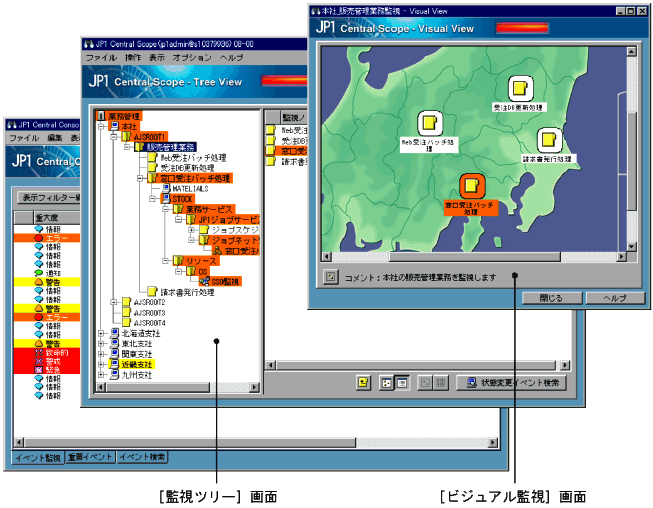Click the 緊急 event icon
The width and height of the screenshot is (653, 508).
[39, 370]
